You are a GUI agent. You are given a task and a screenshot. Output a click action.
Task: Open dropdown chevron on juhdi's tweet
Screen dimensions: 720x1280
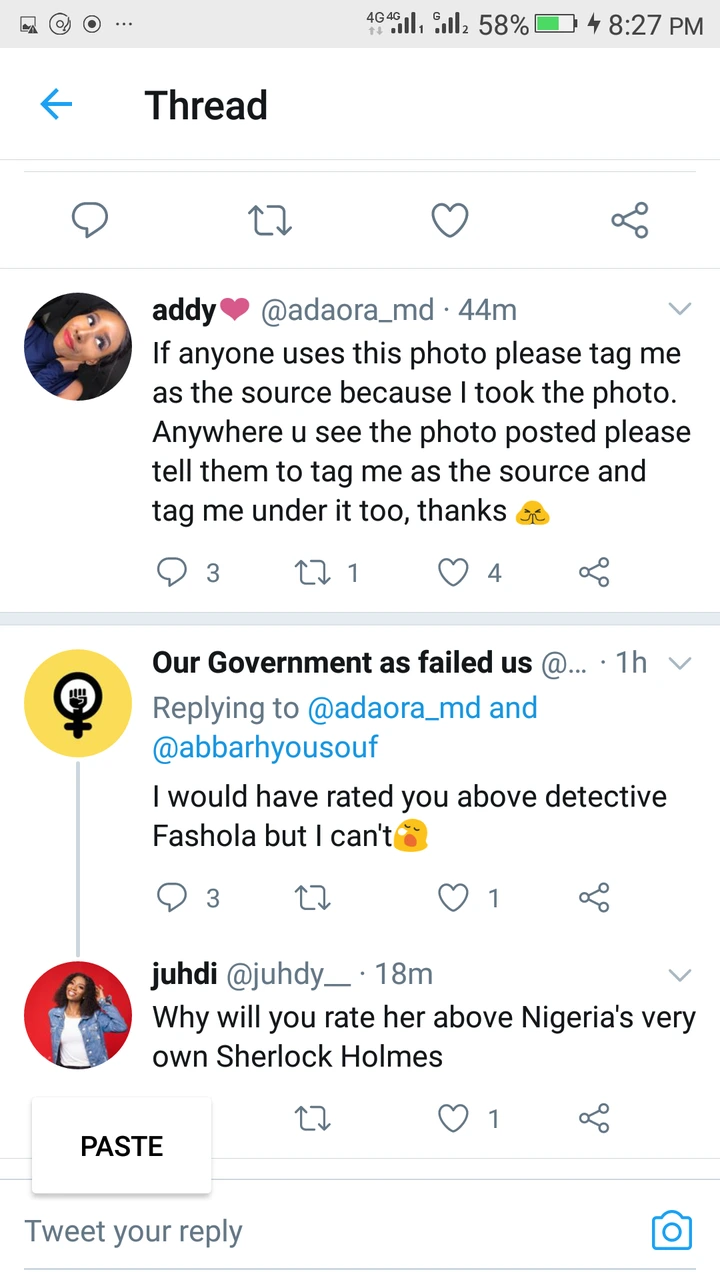click(x=680, y=975)
